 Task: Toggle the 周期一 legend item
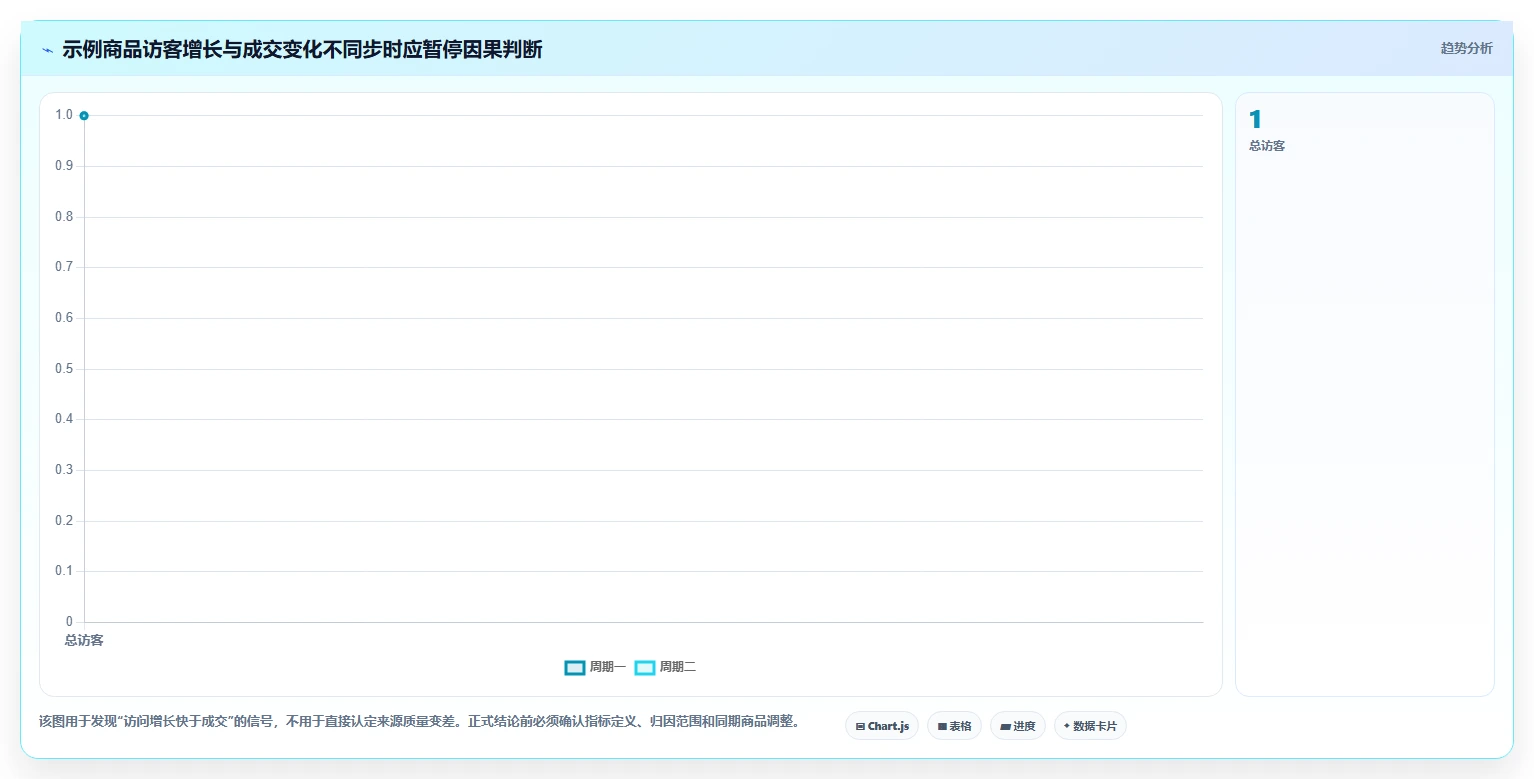595,667
